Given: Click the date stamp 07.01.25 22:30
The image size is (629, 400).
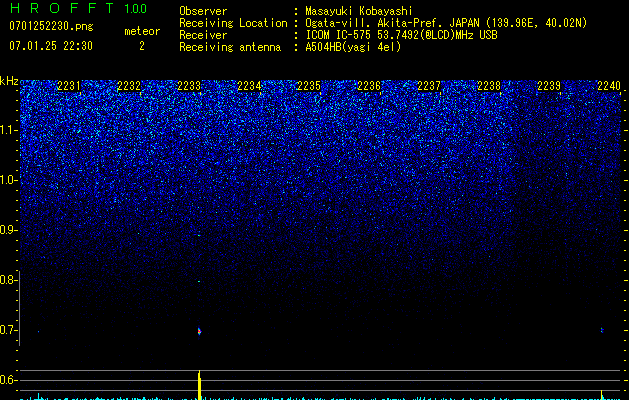Looking at the screenshot, I should coord(51,46).
